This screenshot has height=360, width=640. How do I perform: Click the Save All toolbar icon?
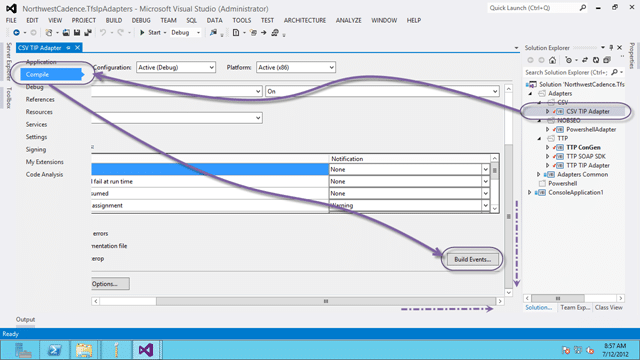point(88,33)
